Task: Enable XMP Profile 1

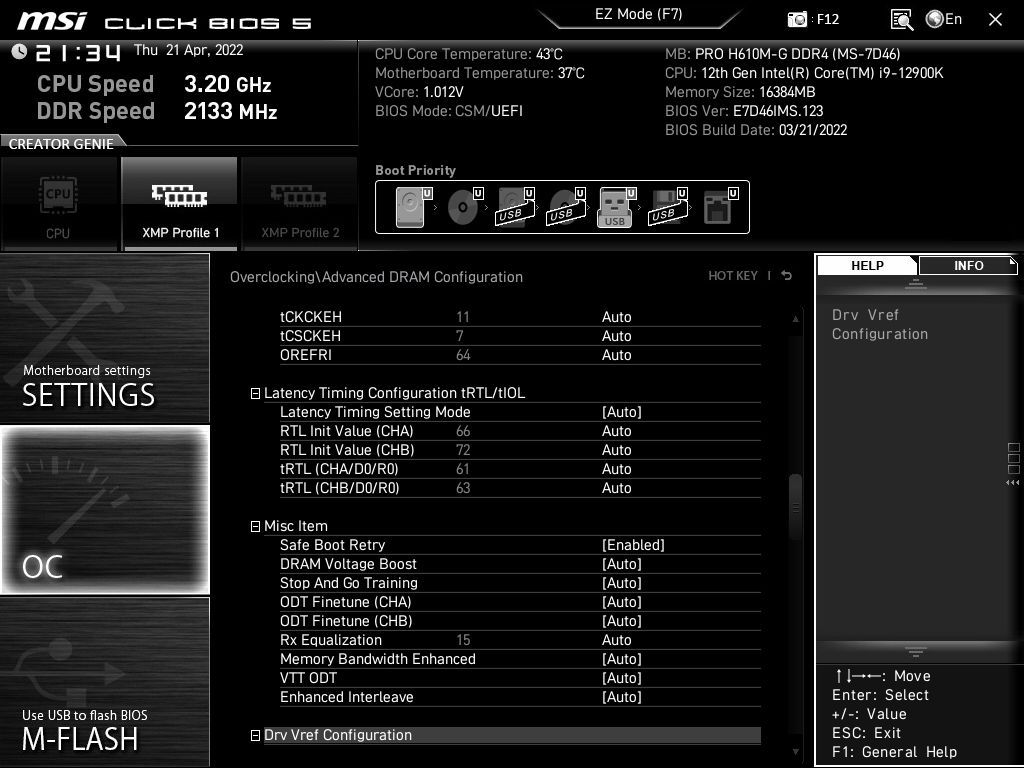Action: click(180, 204)
